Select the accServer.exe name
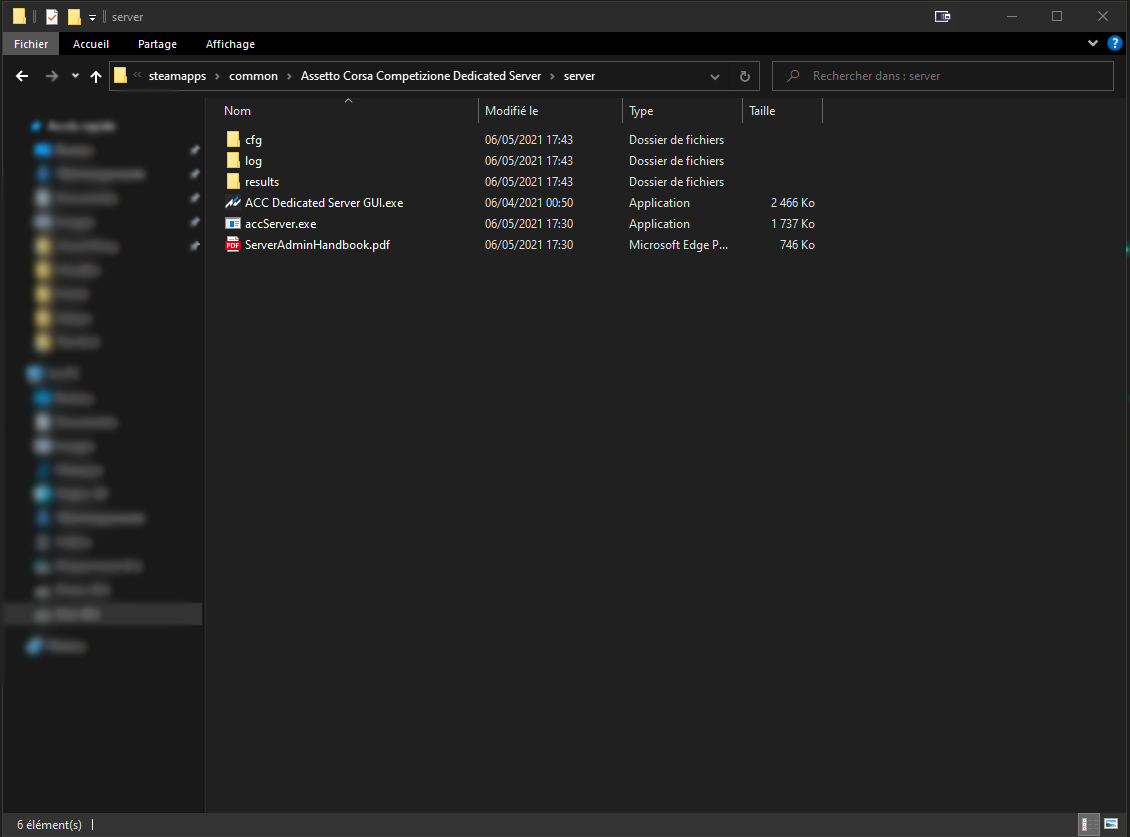The width and height of the screenshot is (1130, 837). click(280, 223)
